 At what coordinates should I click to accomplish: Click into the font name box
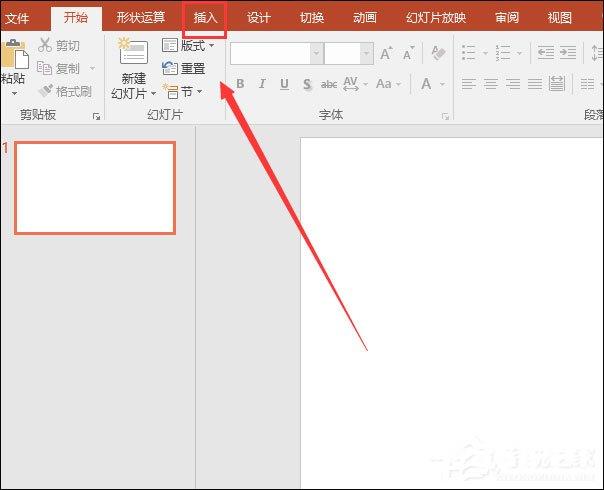click(270, 53)
